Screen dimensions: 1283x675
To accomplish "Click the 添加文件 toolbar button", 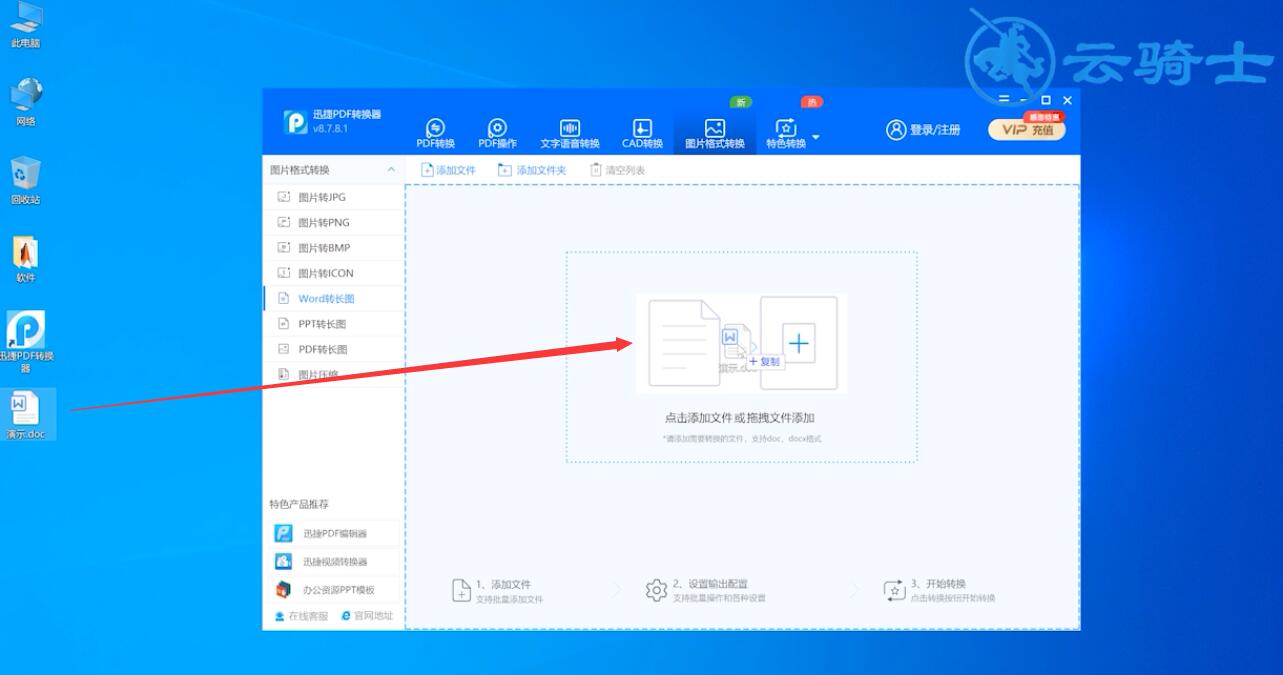I will (448, 170).
